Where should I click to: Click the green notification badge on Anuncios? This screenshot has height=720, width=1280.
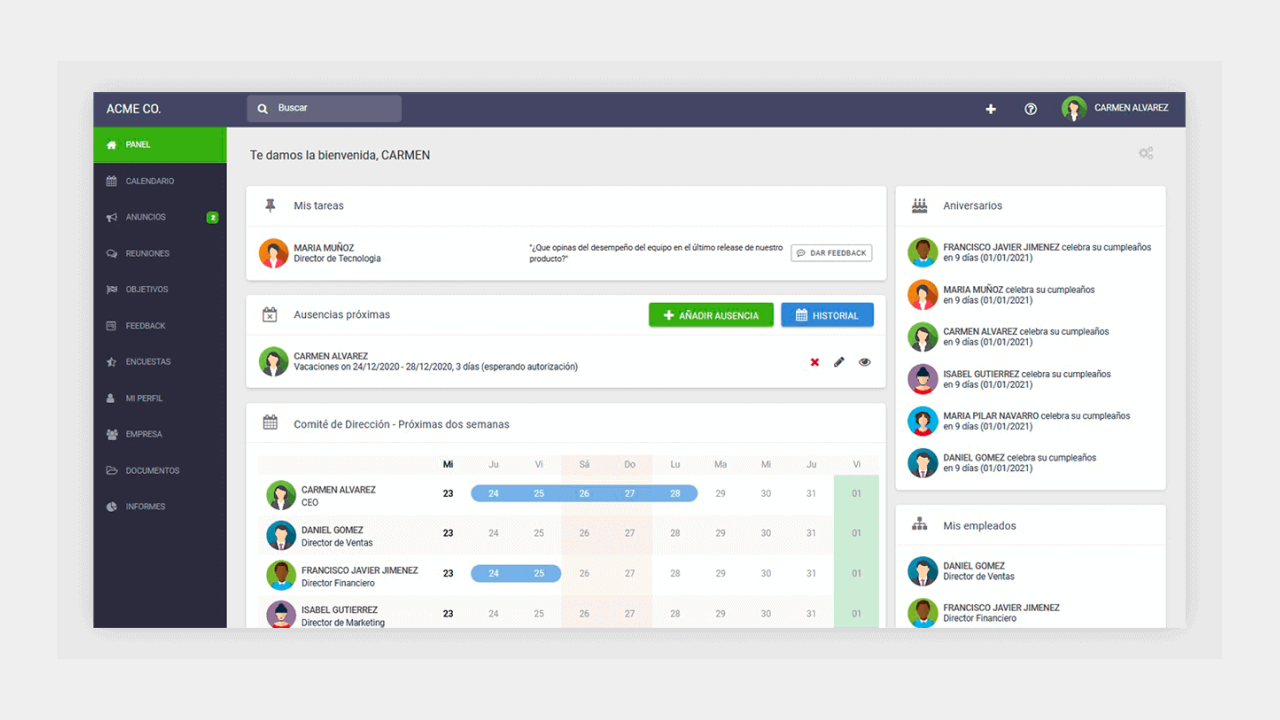point(212,217)
